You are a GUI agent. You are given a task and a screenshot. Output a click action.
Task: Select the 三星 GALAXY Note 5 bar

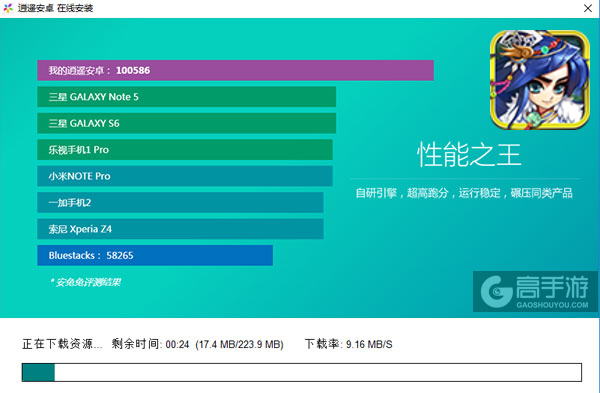point(186,97)
